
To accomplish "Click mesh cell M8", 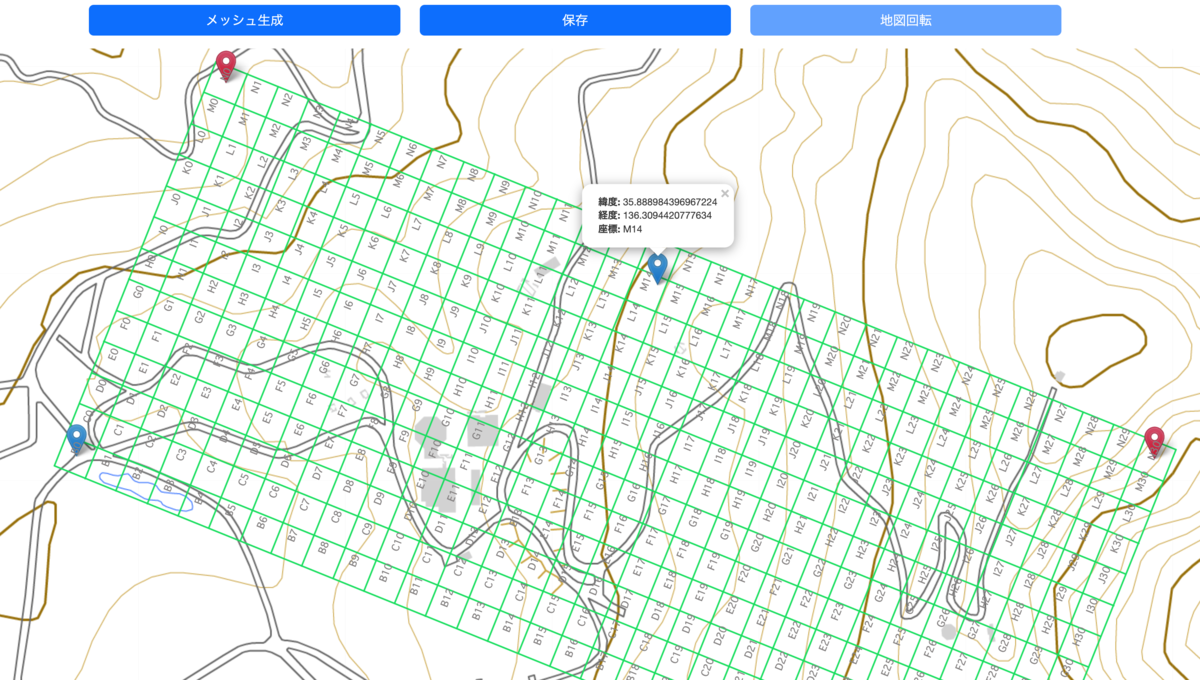I will pyautogui.click(x=460, y=203).
